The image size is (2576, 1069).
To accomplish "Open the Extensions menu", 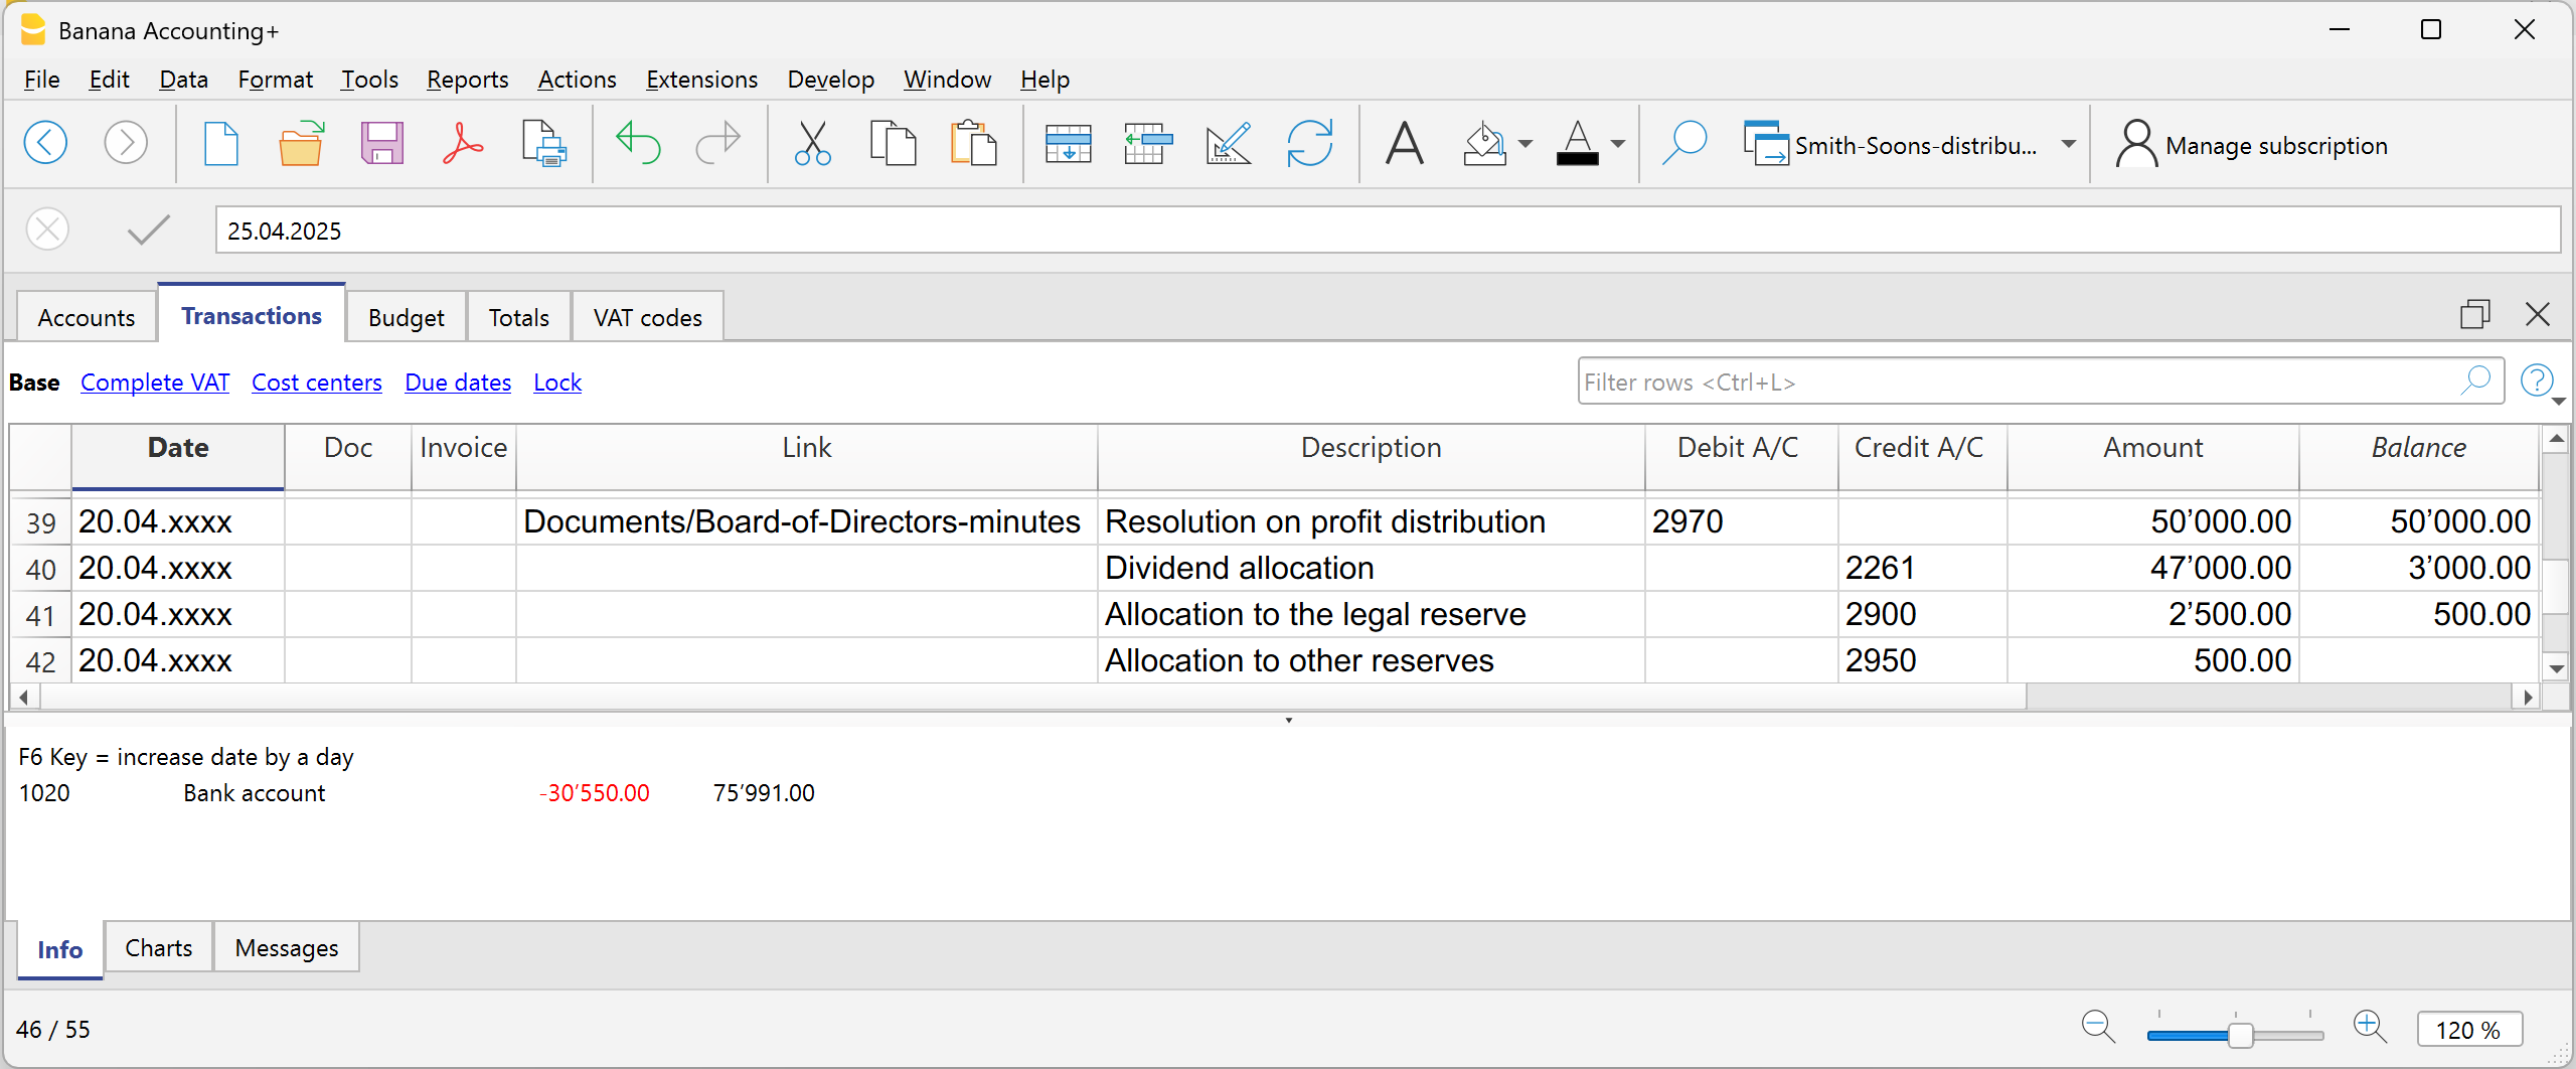I will (x=701, y=79).
